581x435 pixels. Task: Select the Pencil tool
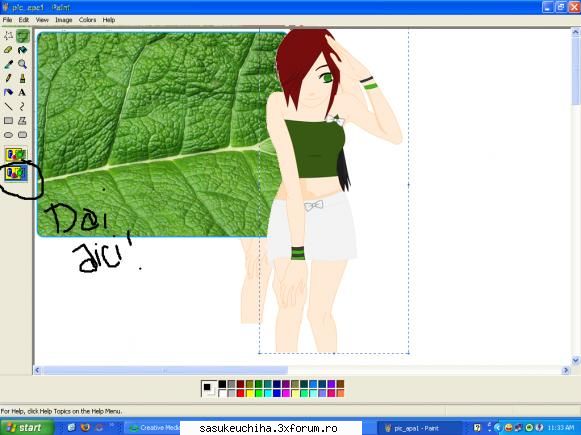coord(8,78)
